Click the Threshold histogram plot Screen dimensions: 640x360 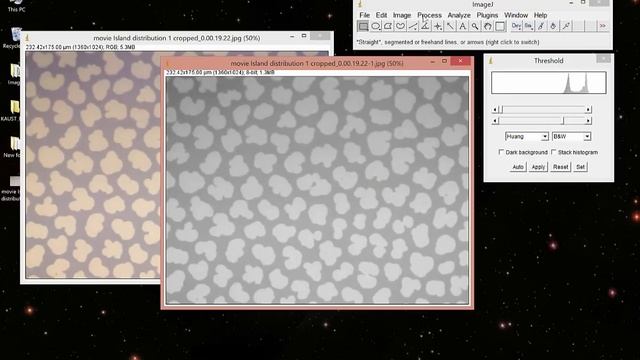tap(549, 83)
